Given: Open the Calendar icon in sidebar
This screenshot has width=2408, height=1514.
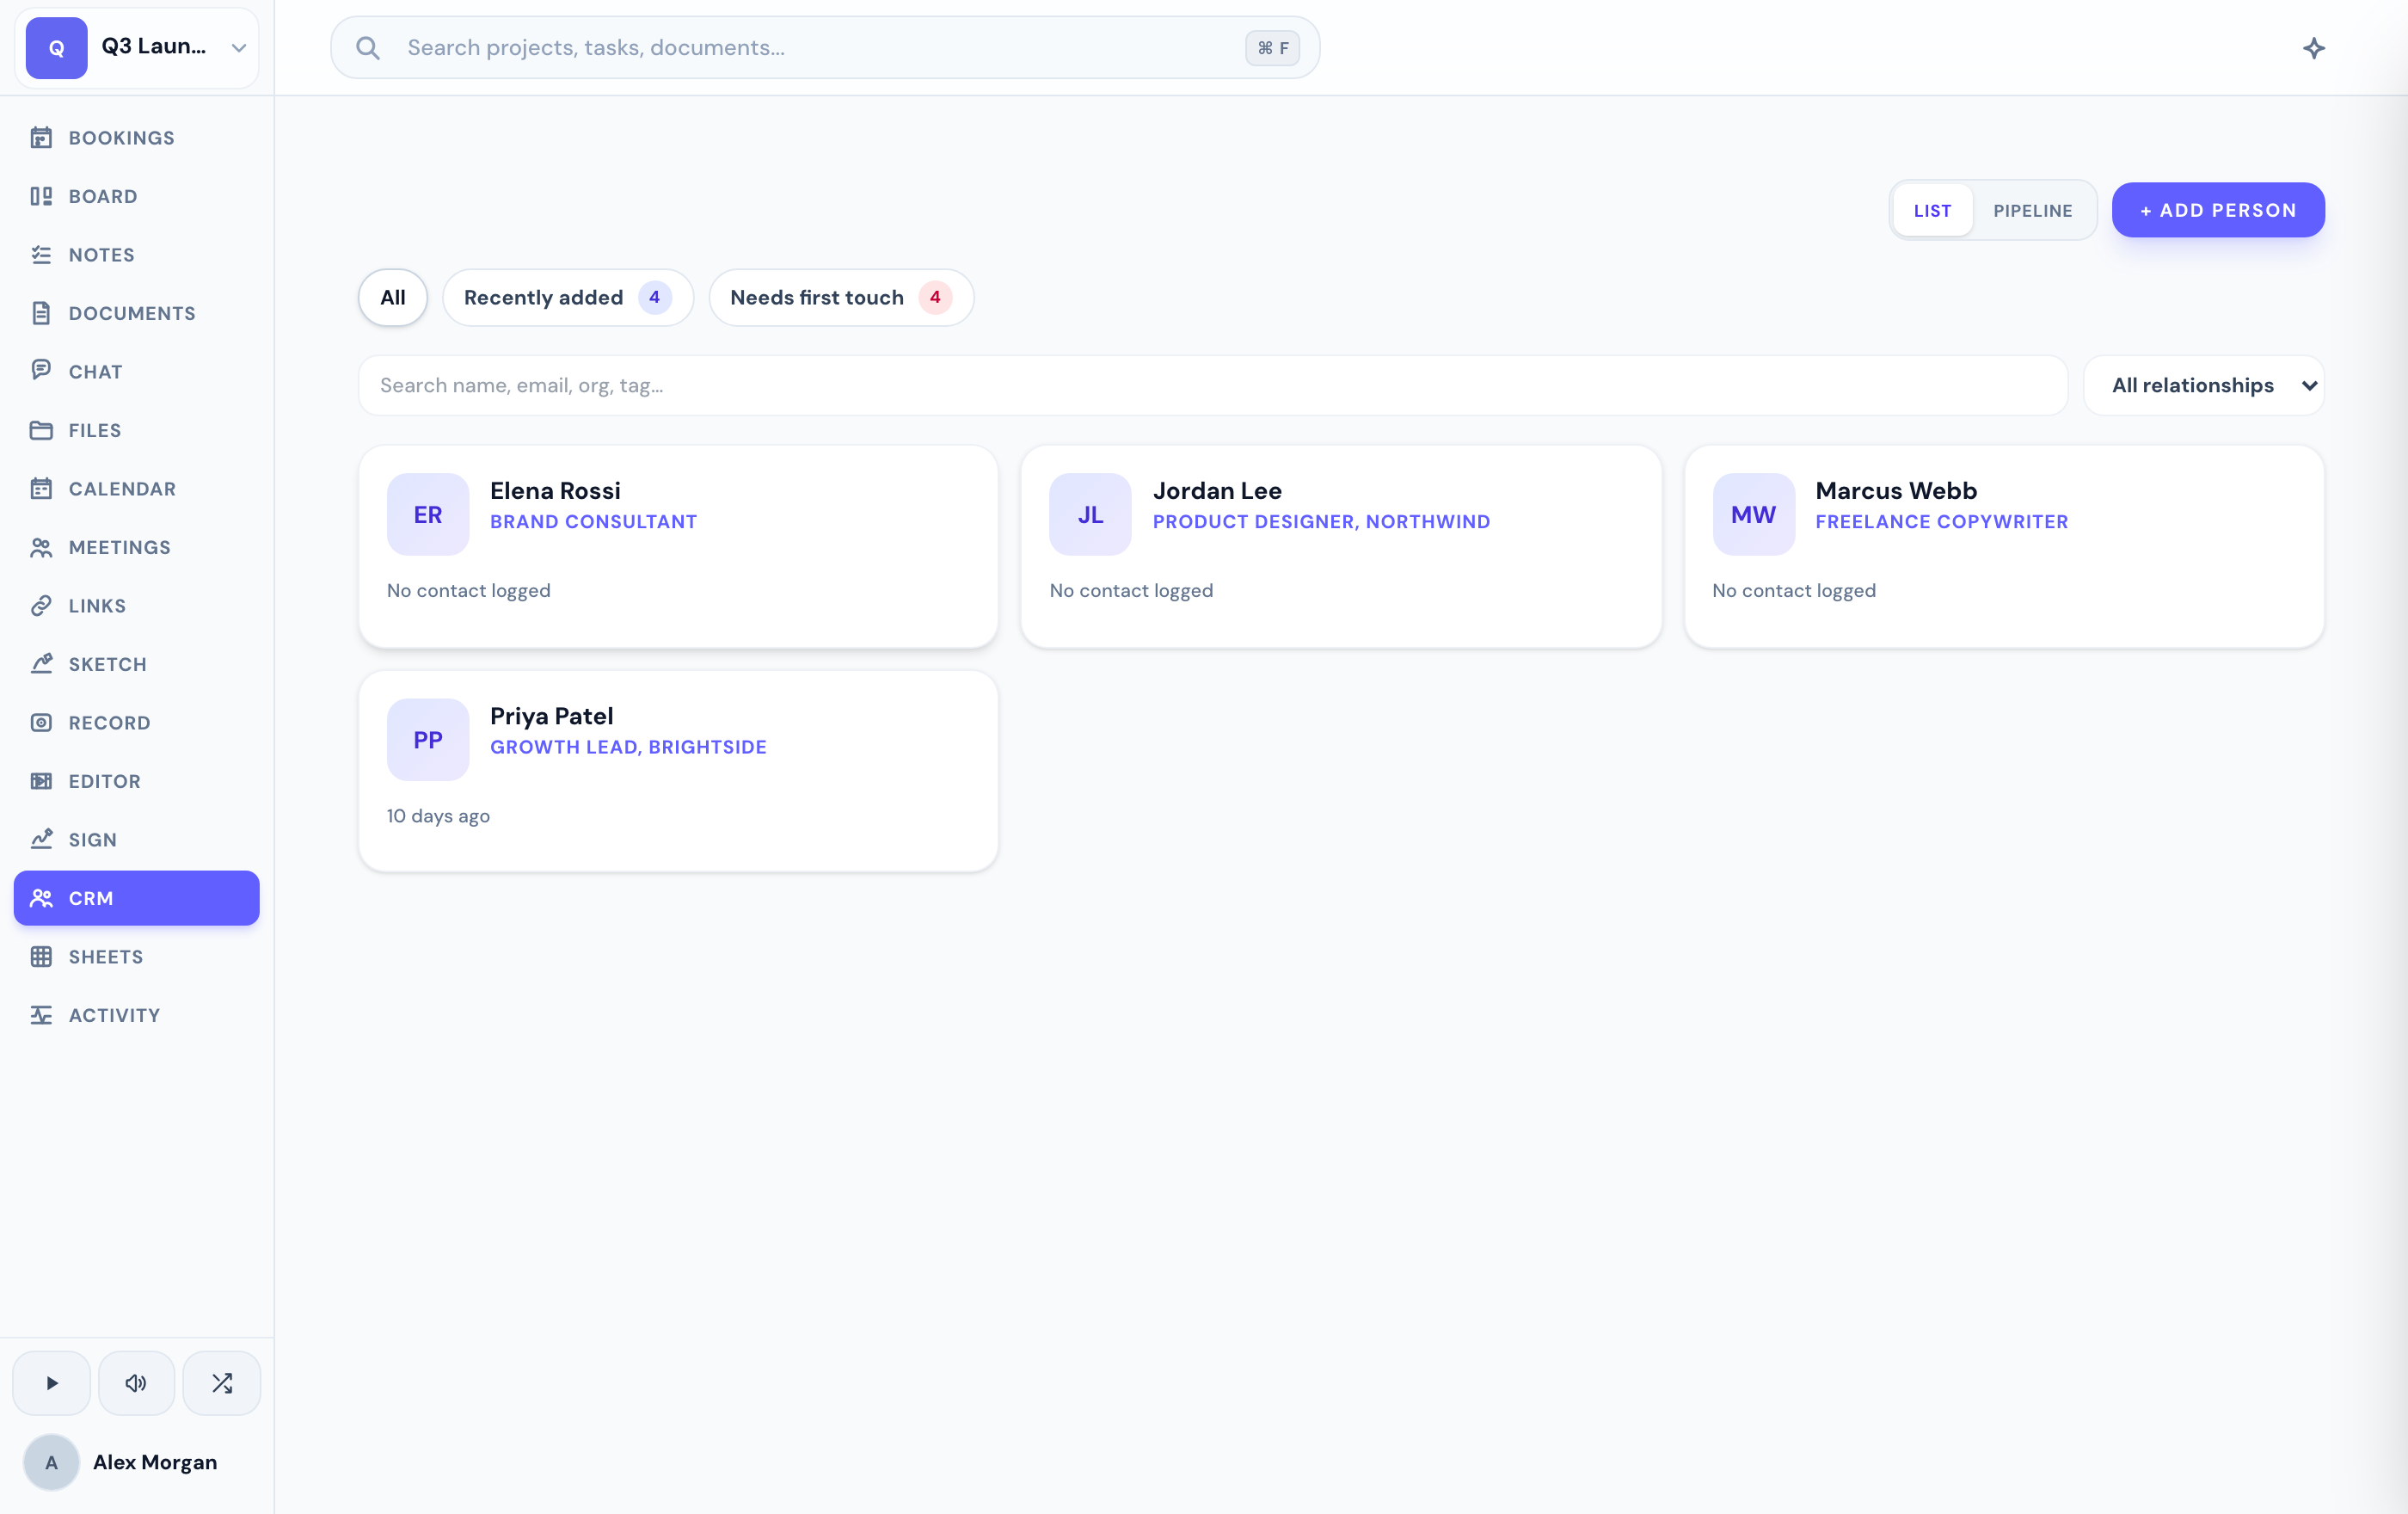Looking at the screenshot, I should point(41,489).
